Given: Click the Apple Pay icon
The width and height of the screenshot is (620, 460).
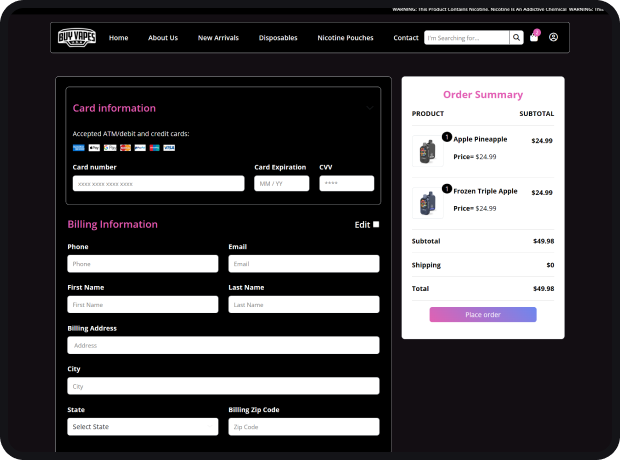Looking at the screenshot, I should tap(94, 148).
